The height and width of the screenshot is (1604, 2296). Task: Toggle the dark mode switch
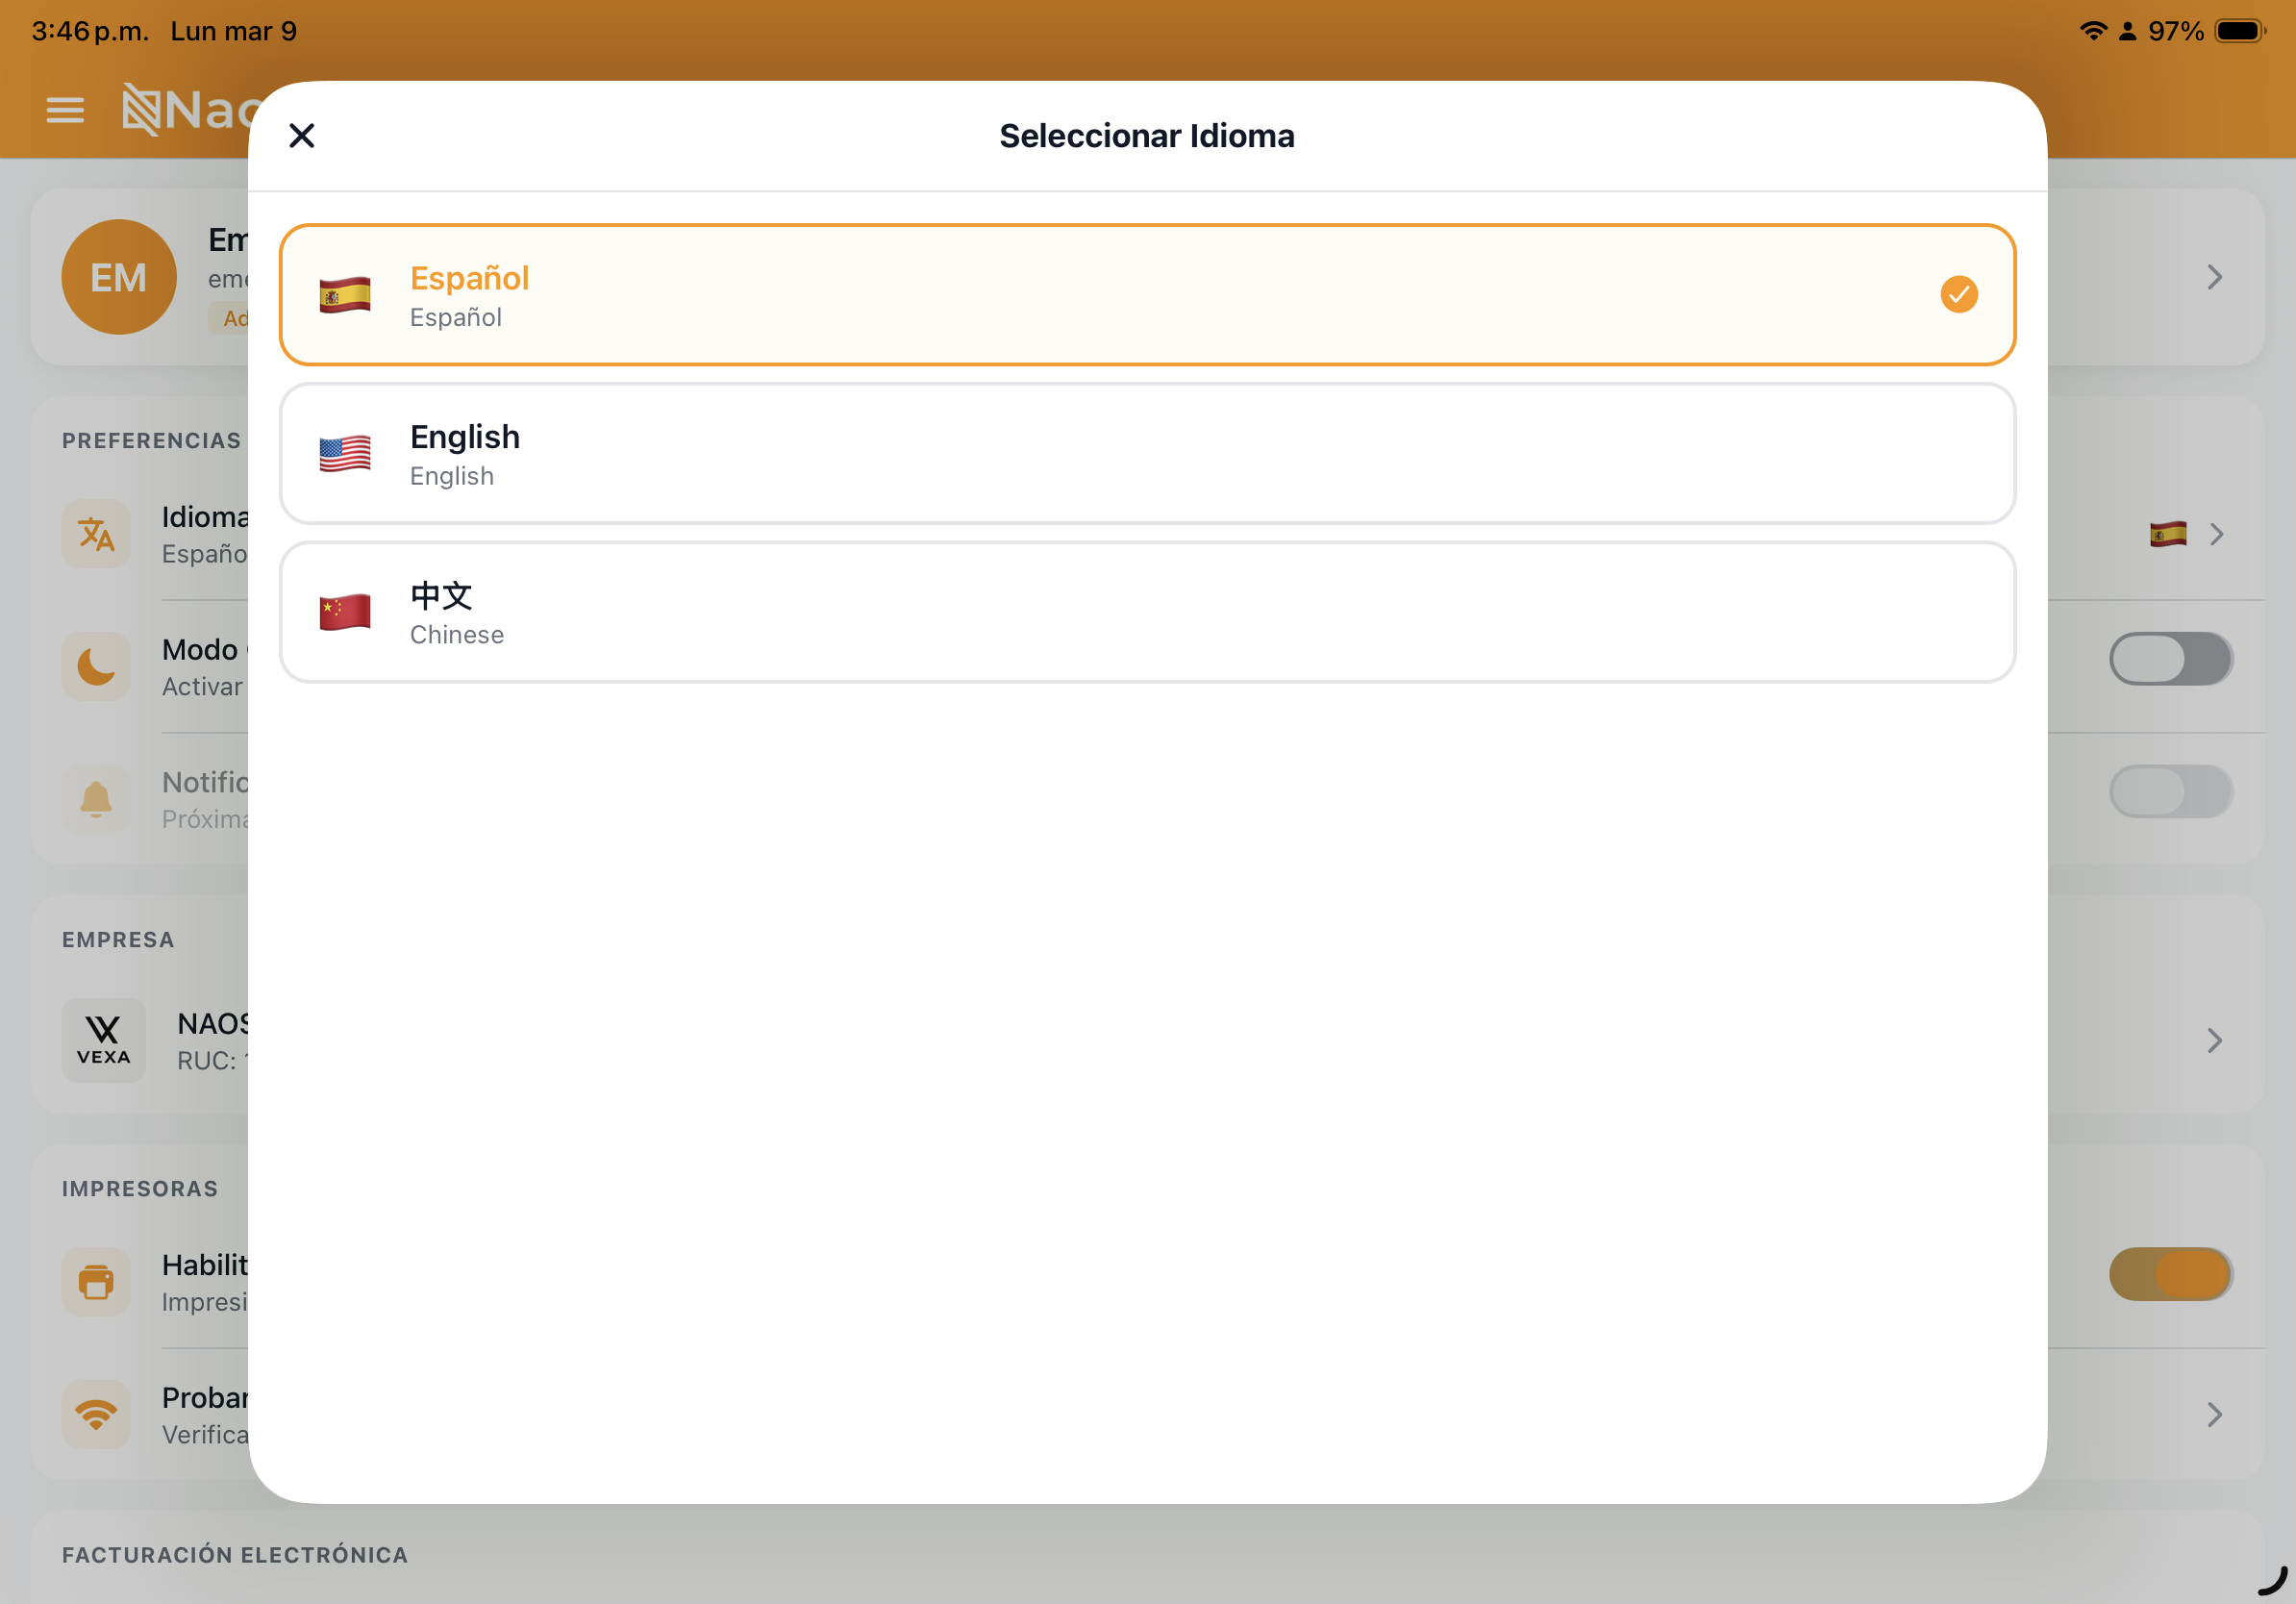2170,659
